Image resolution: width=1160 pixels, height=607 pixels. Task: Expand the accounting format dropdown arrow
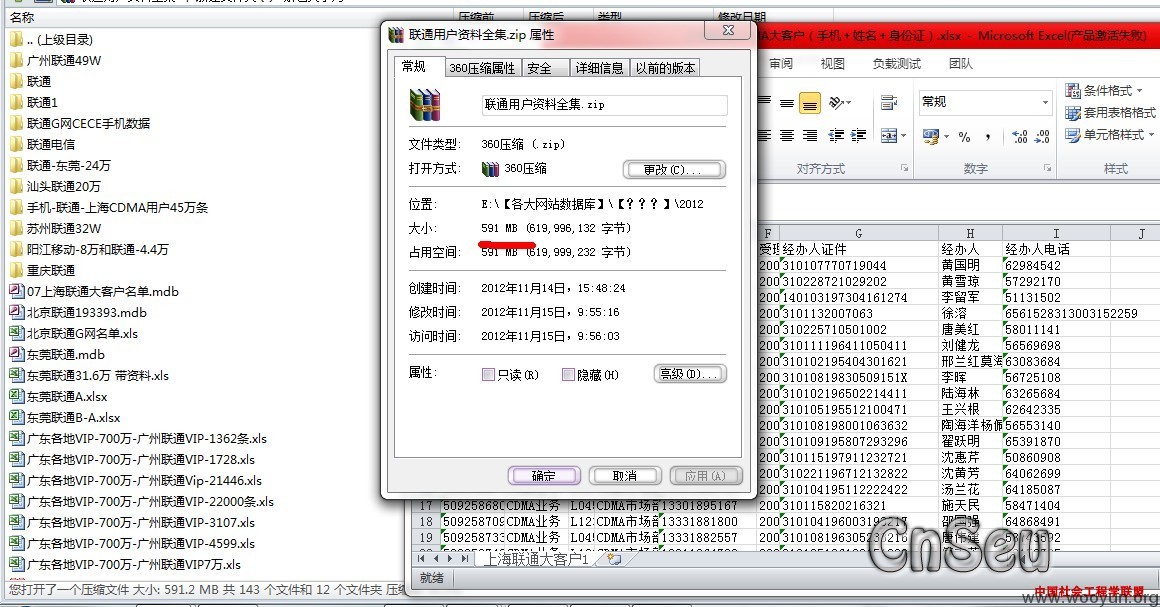tap(946, 137)
